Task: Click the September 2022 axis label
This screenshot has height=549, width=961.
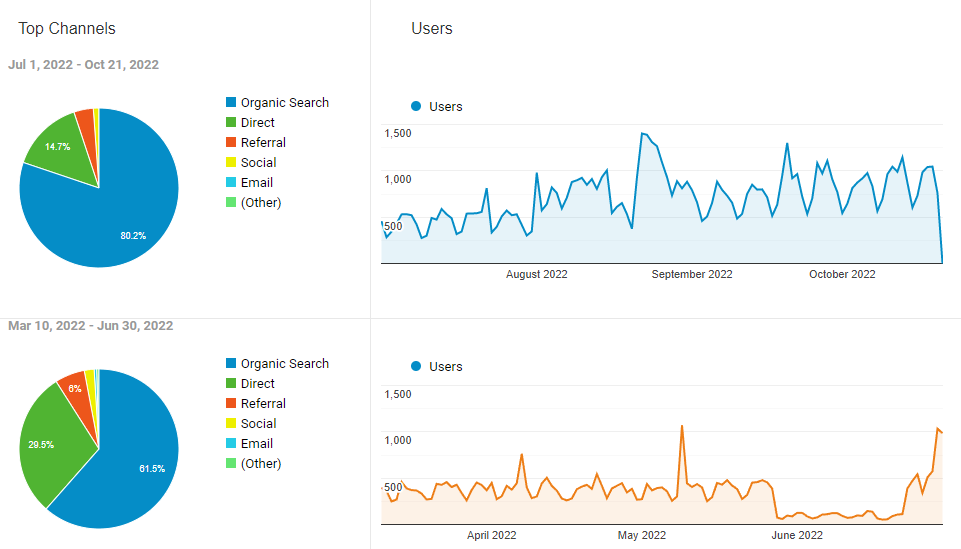Action: pyautogui.click(x=692, y=274)
